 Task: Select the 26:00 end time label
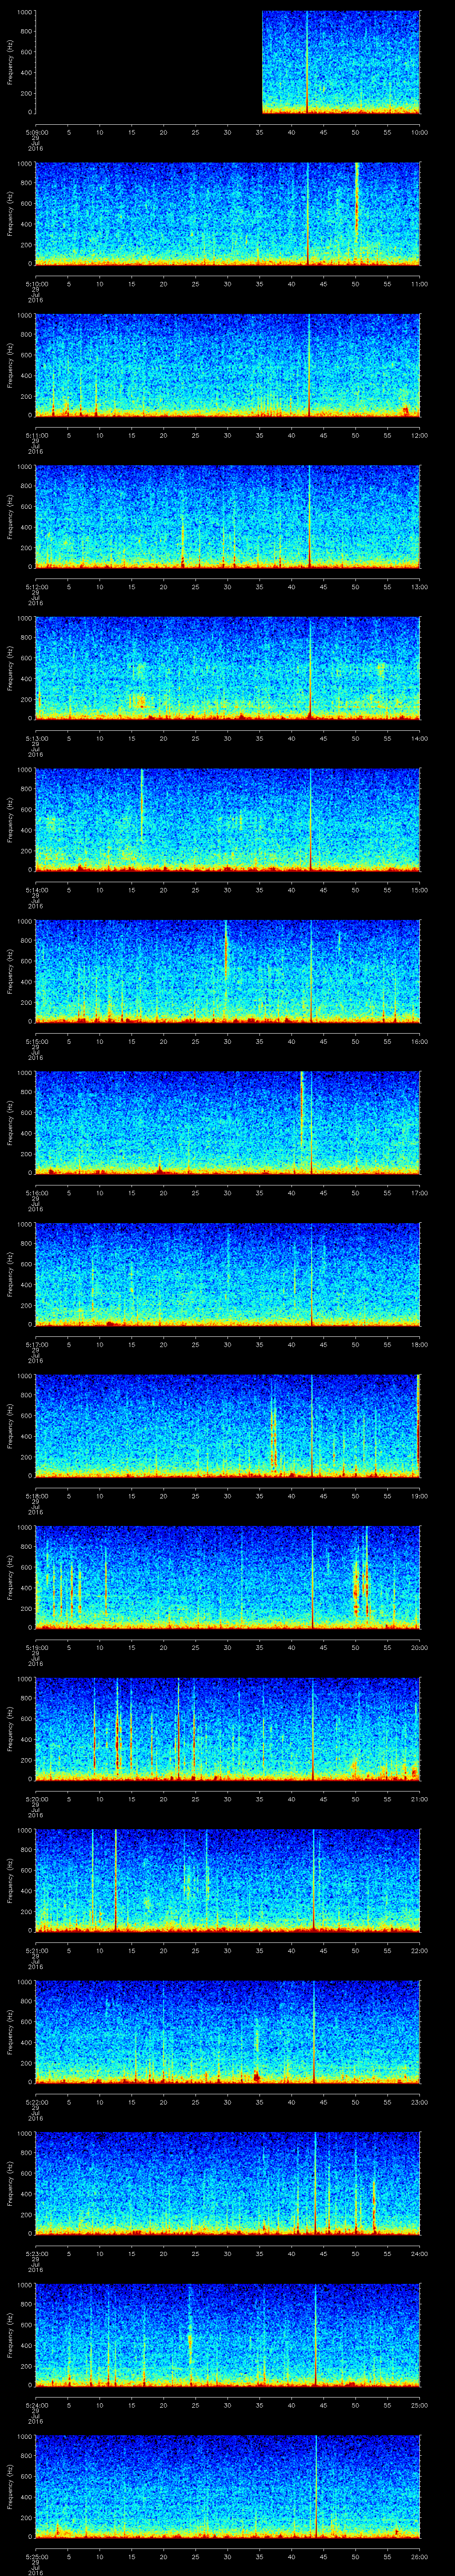419,2556
